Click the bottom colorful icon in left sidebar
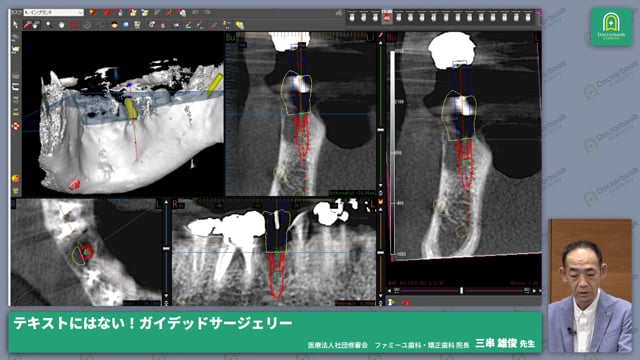 [16, 190]
